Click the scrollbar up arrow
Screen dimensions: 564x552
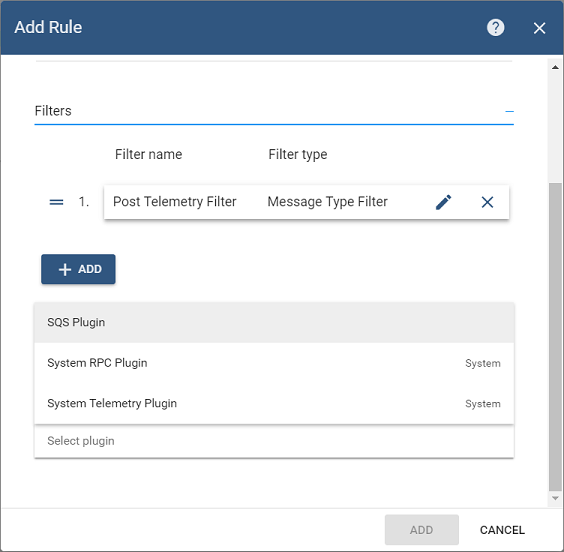point(555,67)
